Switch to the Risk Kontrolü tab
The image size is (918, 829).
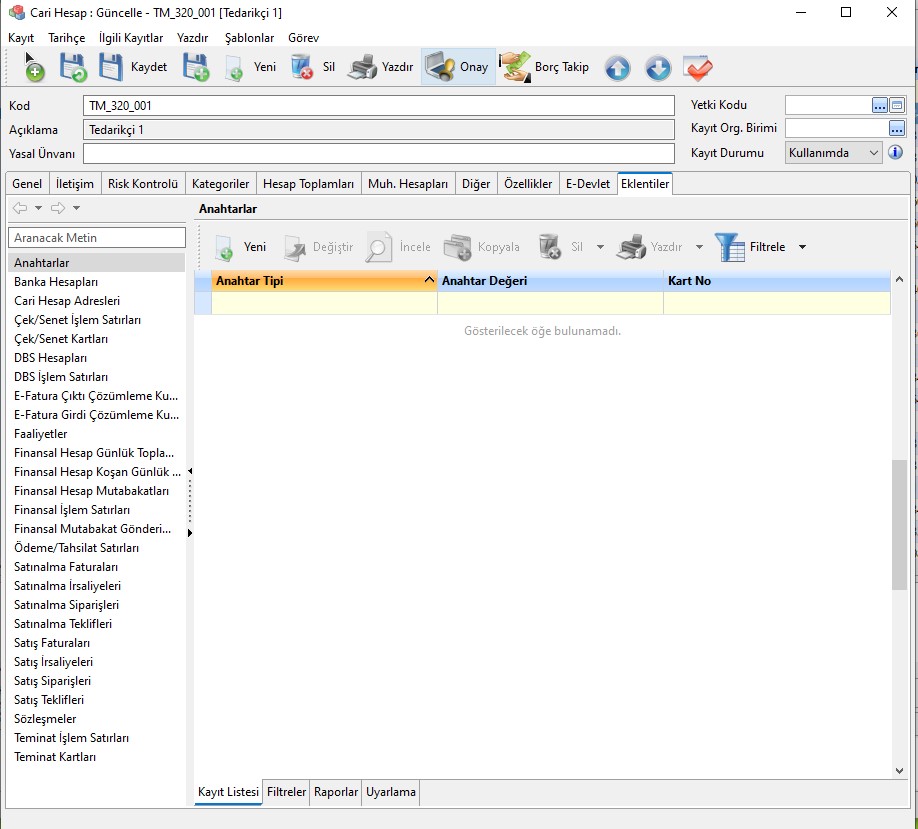pyautogui.click(x=143, y=184)
